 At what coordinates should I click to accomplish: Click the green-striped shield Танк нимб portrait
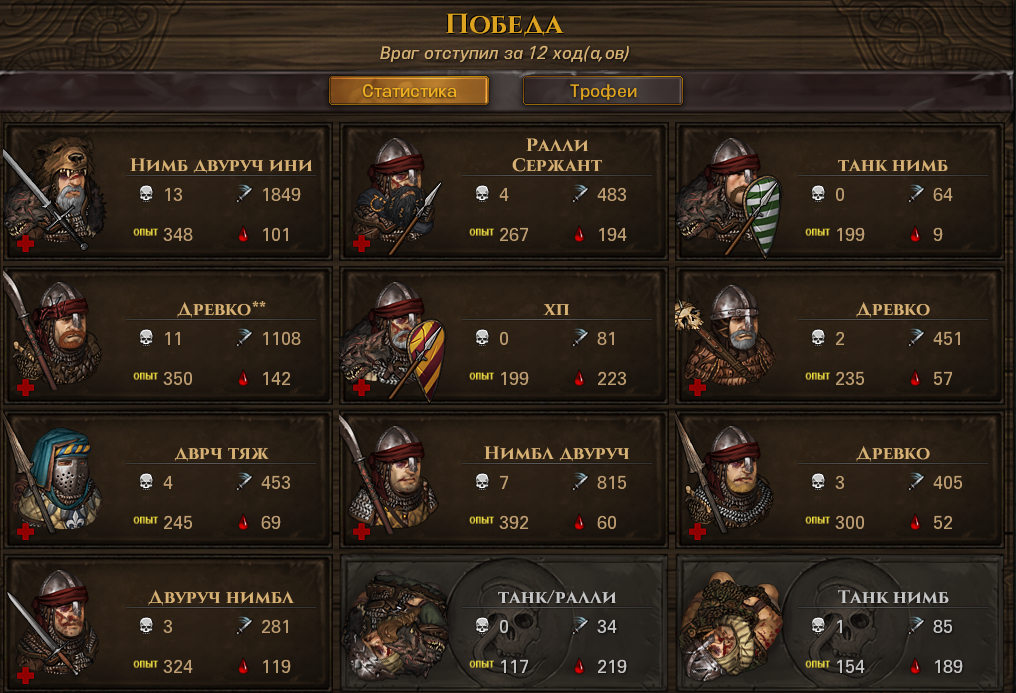729,196
